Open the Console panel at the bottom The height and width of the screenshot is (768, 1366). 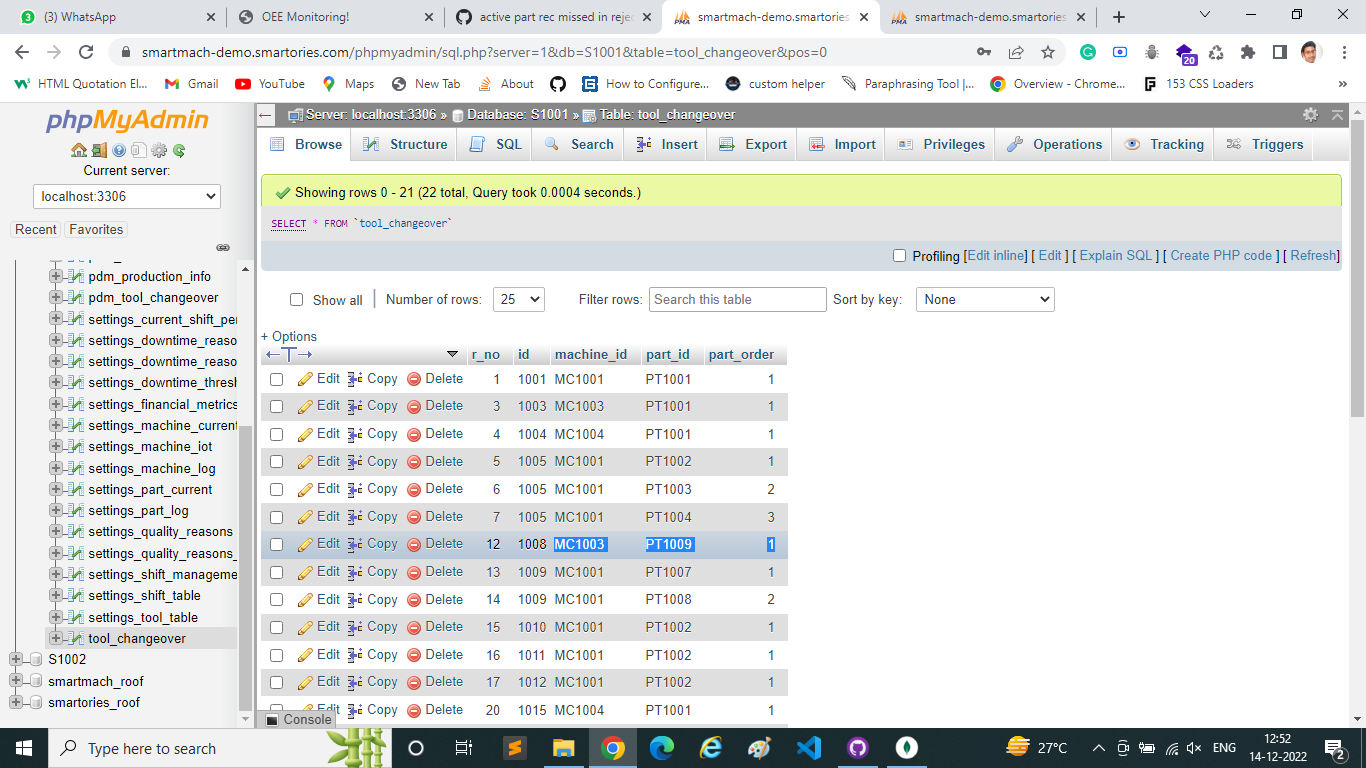pos(305,719)
